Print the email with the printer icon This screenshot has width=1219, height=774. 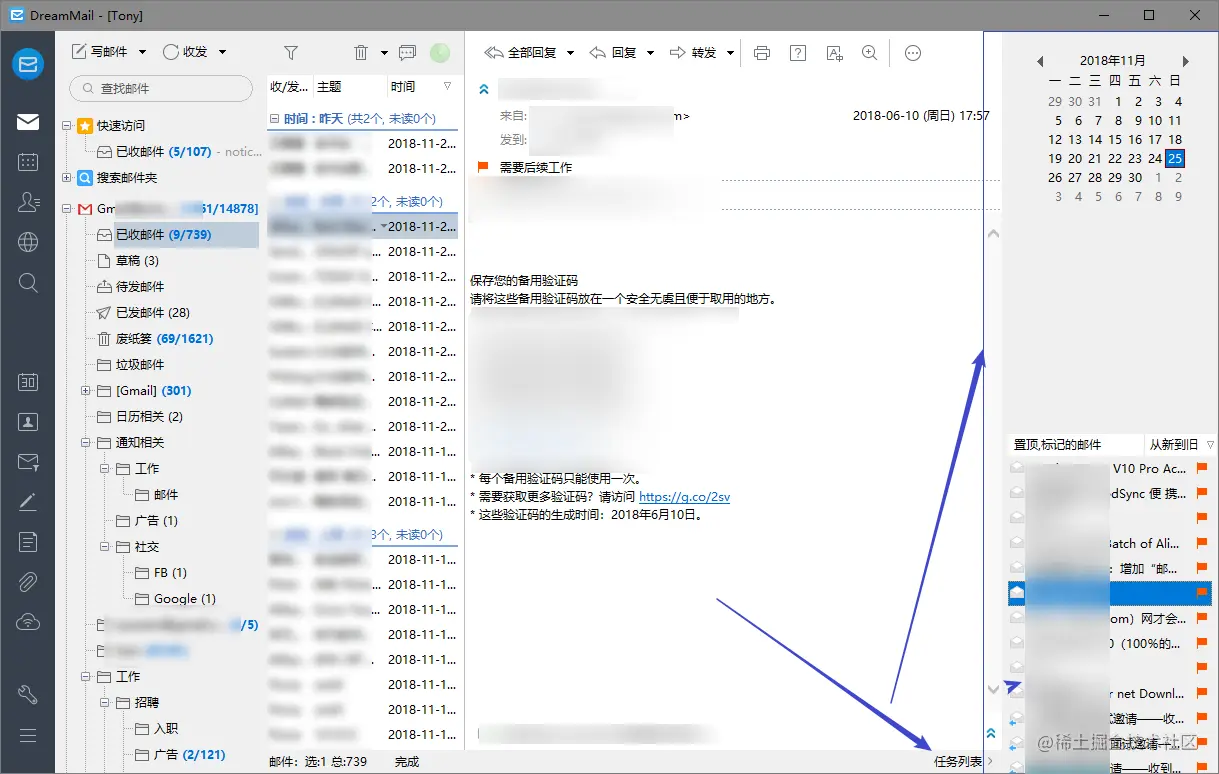pyautogui.click(x=762, y=53)
